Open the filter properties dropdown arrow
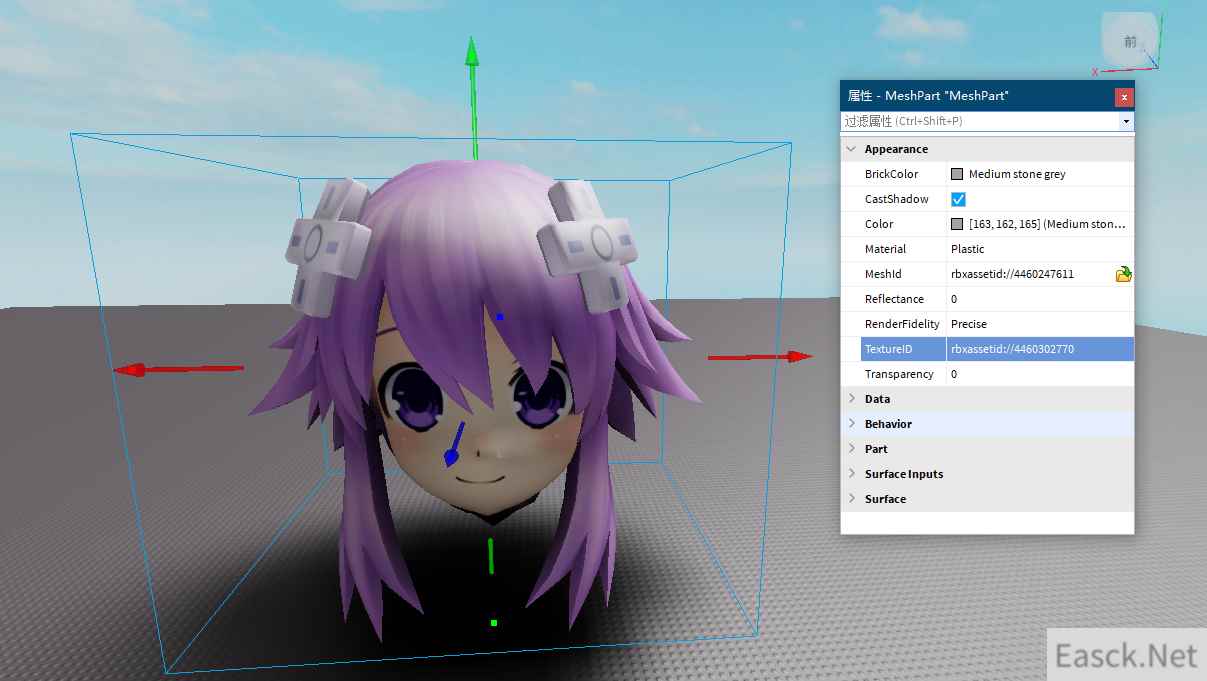Viewport: 1207px width, 681px height. point(1127,122)
